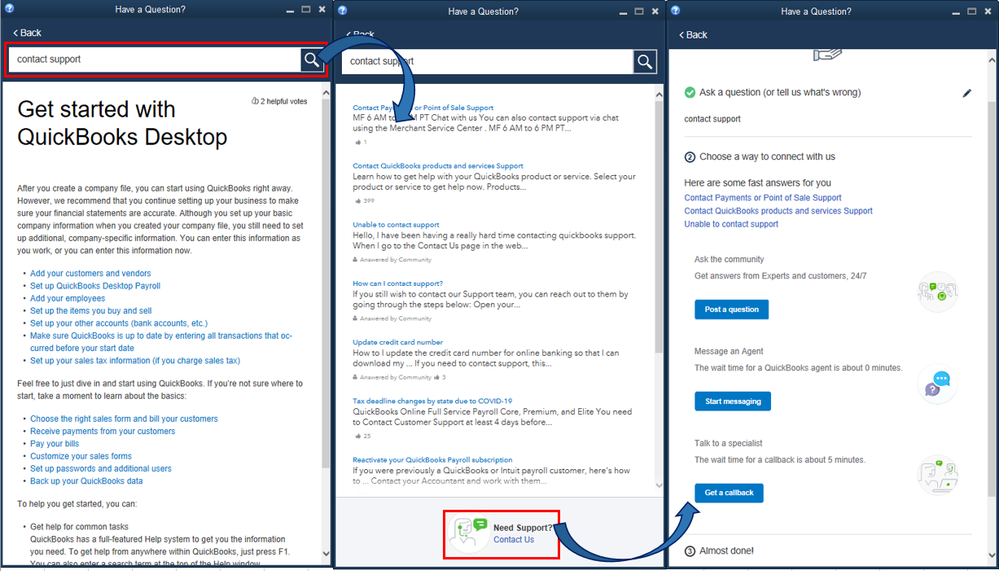Click the search magnifier in the middle window
The height and width of the screenshot is (571, 999).
pyautogui.click(x=645, y=62)
